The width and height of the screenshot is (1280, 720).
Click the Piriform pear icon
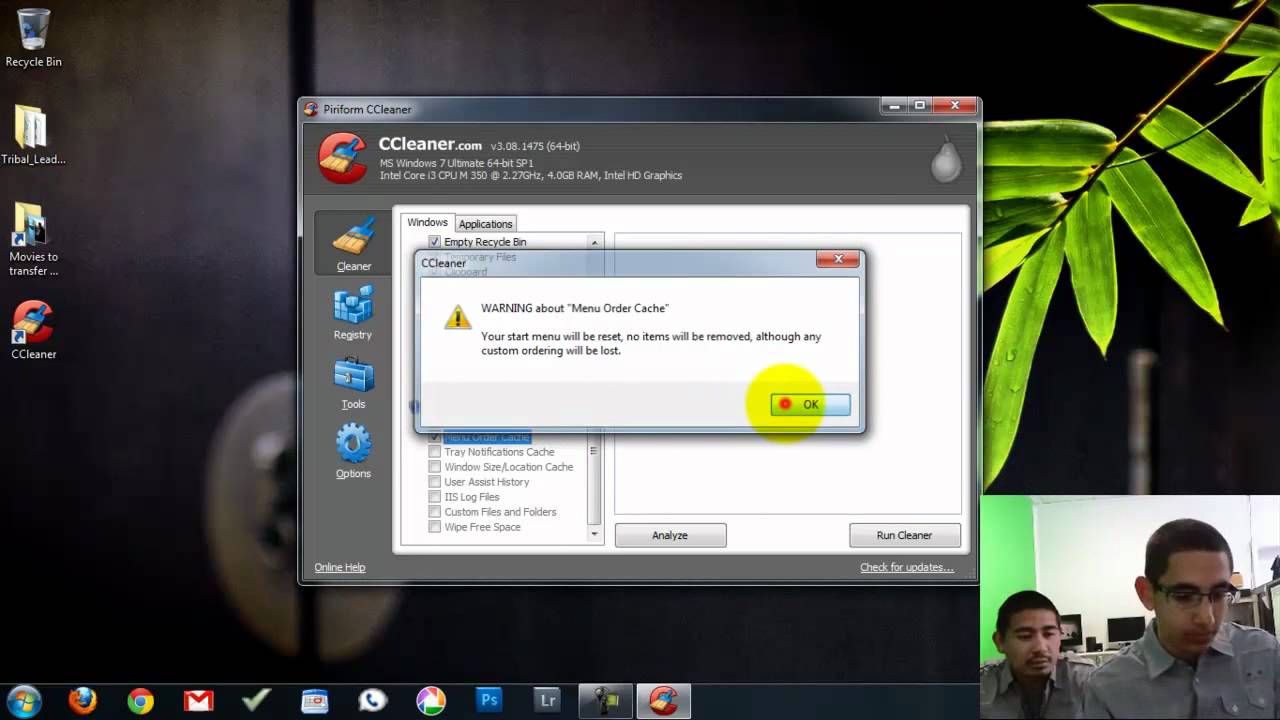click(946, 160)
